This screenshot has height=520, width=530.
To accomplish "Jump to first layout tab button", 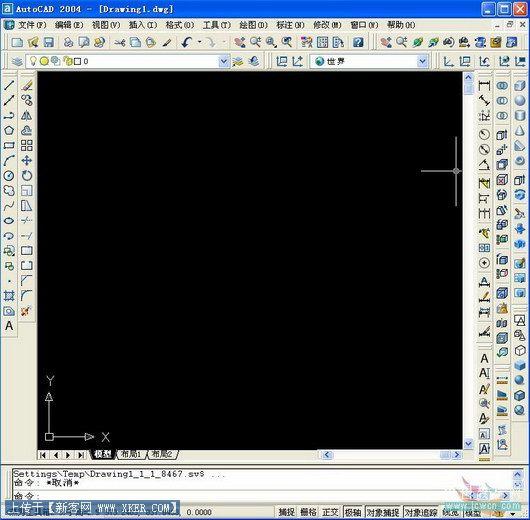I will pyautogui.click(x=43, y=455).
